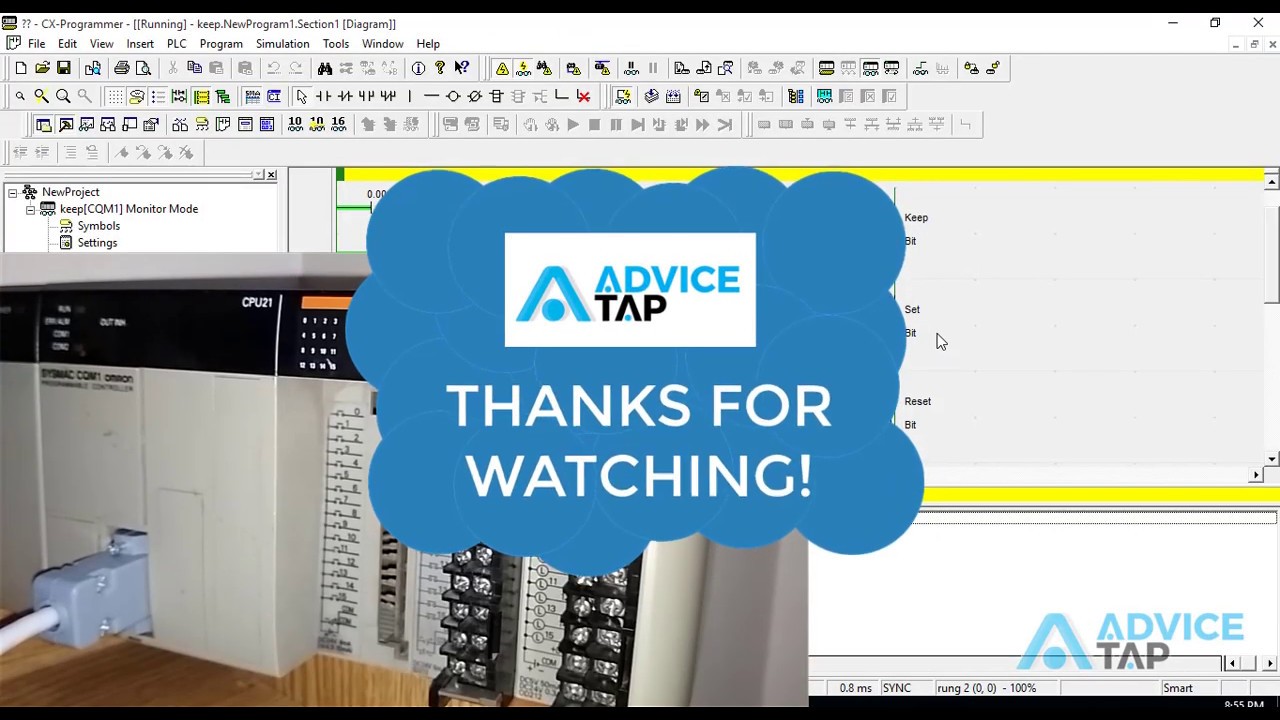Click the Find binoculars icon
Image resolution: width=1280 pixels, height=720 pixels.
tap(325, 68)
